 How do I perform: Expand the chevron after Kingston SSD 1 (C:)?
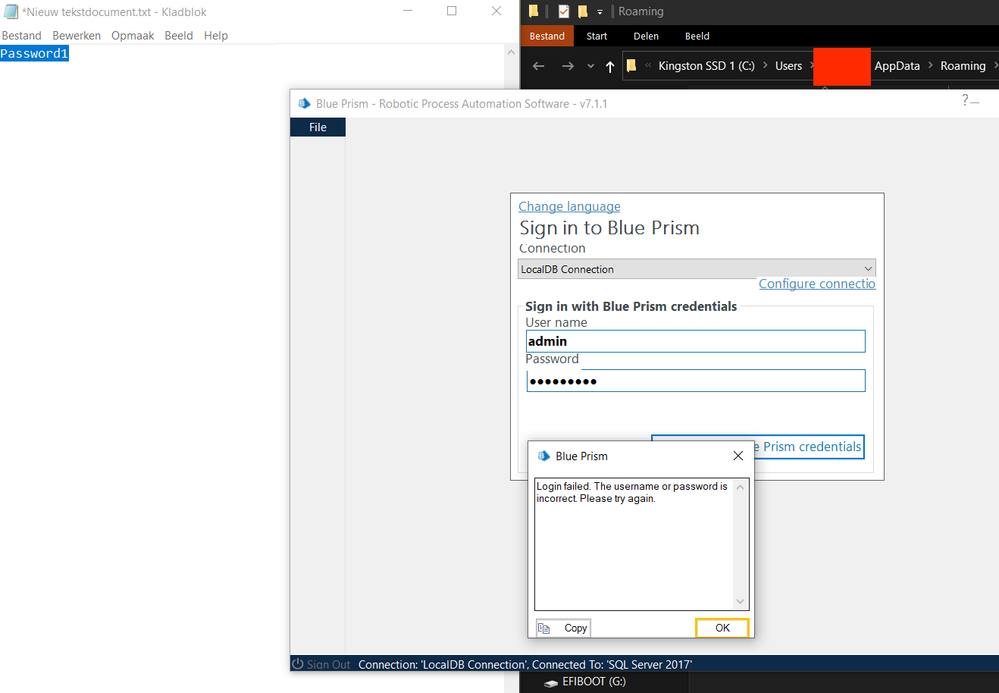point(765,66)
